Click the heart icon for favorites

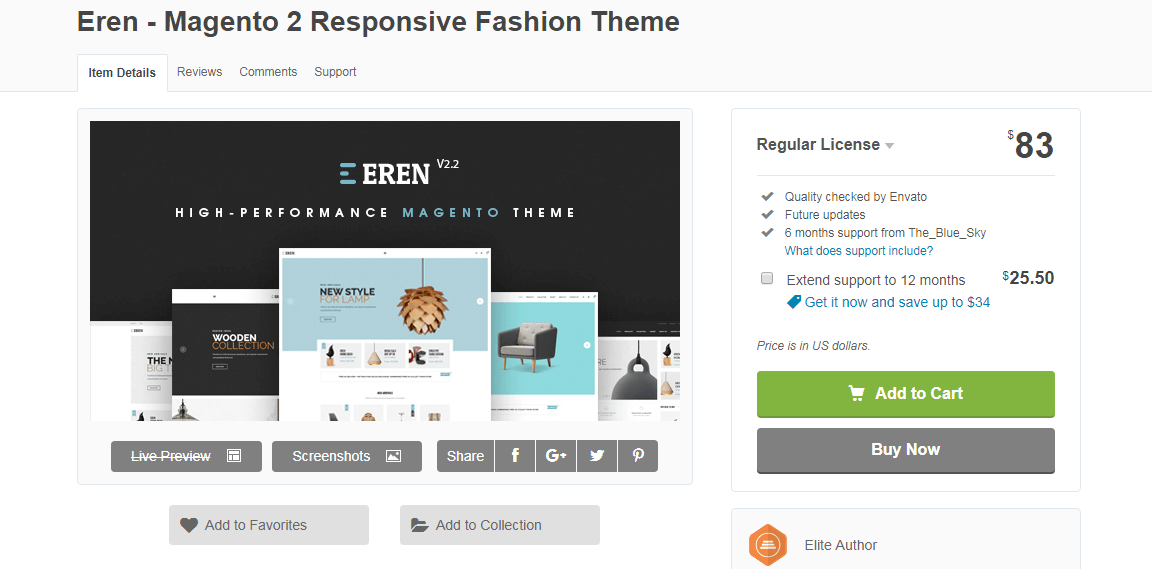click(189, 525)
